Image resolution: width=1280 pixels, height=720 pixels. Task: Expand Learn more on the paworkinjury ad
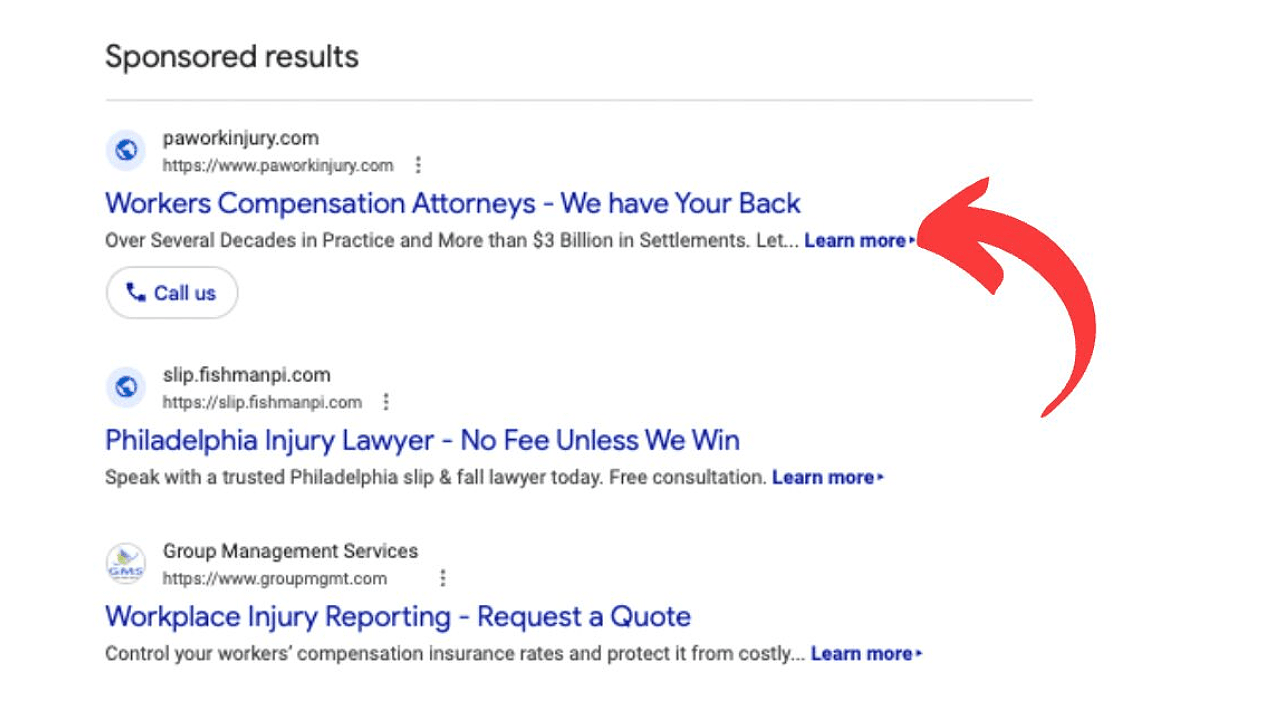tap(858, 241)
